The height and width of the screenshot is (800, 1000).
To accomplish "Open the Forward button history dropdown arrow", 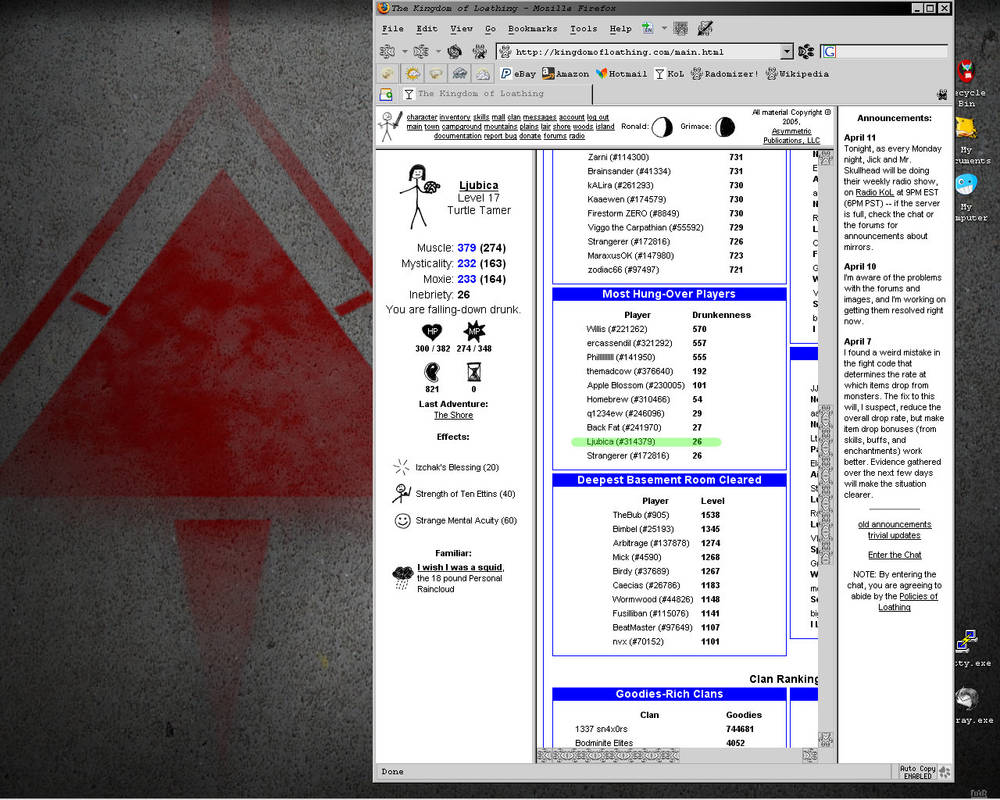I will click(438, 52).
